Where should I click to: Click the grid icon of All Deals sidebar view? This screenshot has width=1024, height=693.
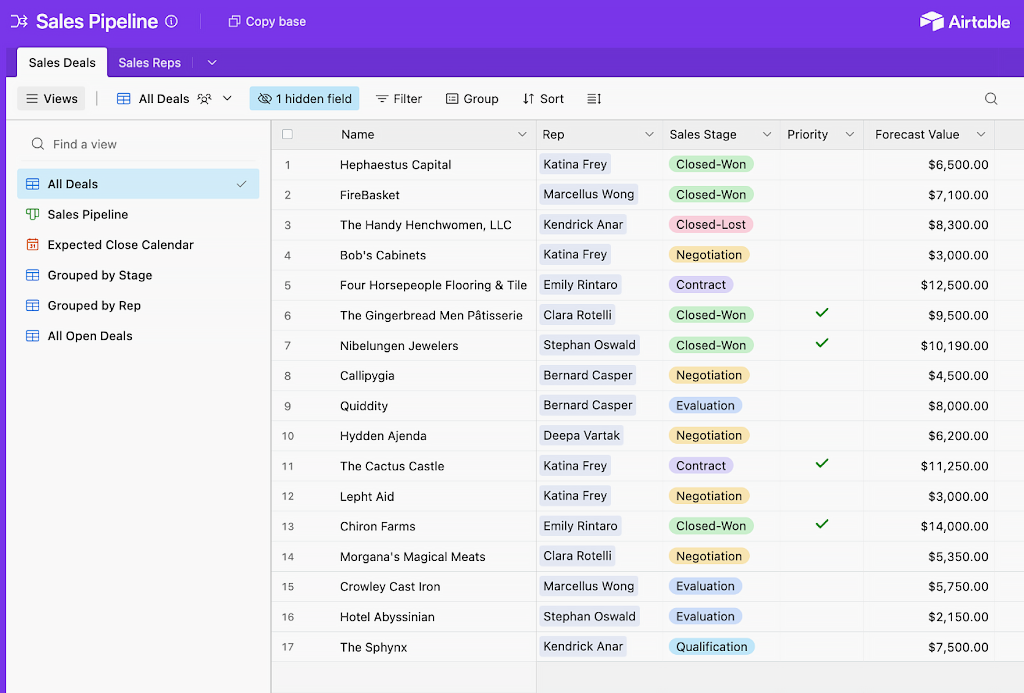pos(32,184)
